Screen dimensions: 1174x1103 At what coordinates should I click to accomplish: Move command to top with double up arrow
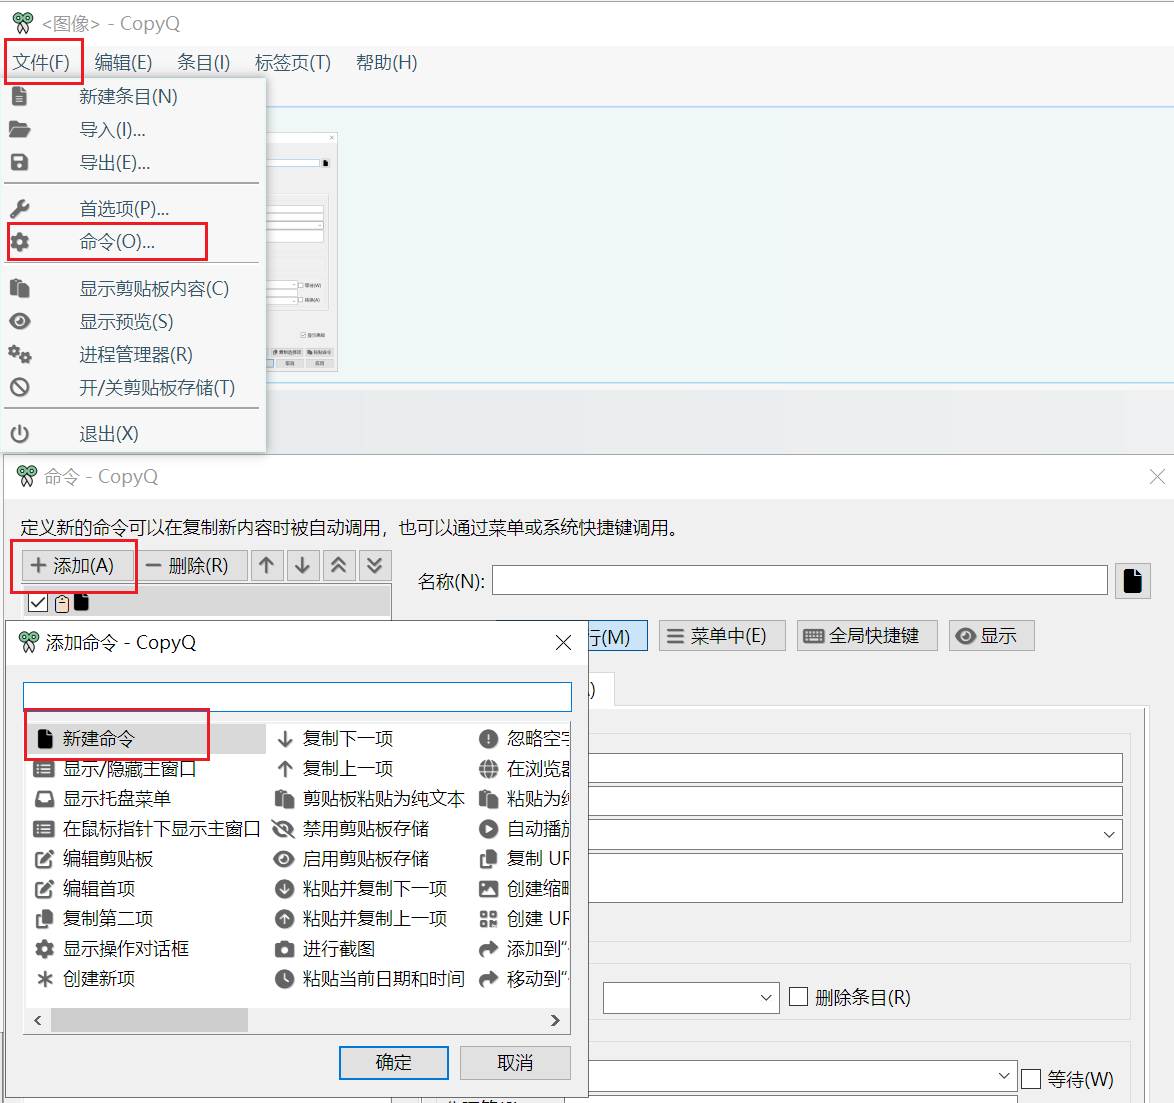point(338,565)
